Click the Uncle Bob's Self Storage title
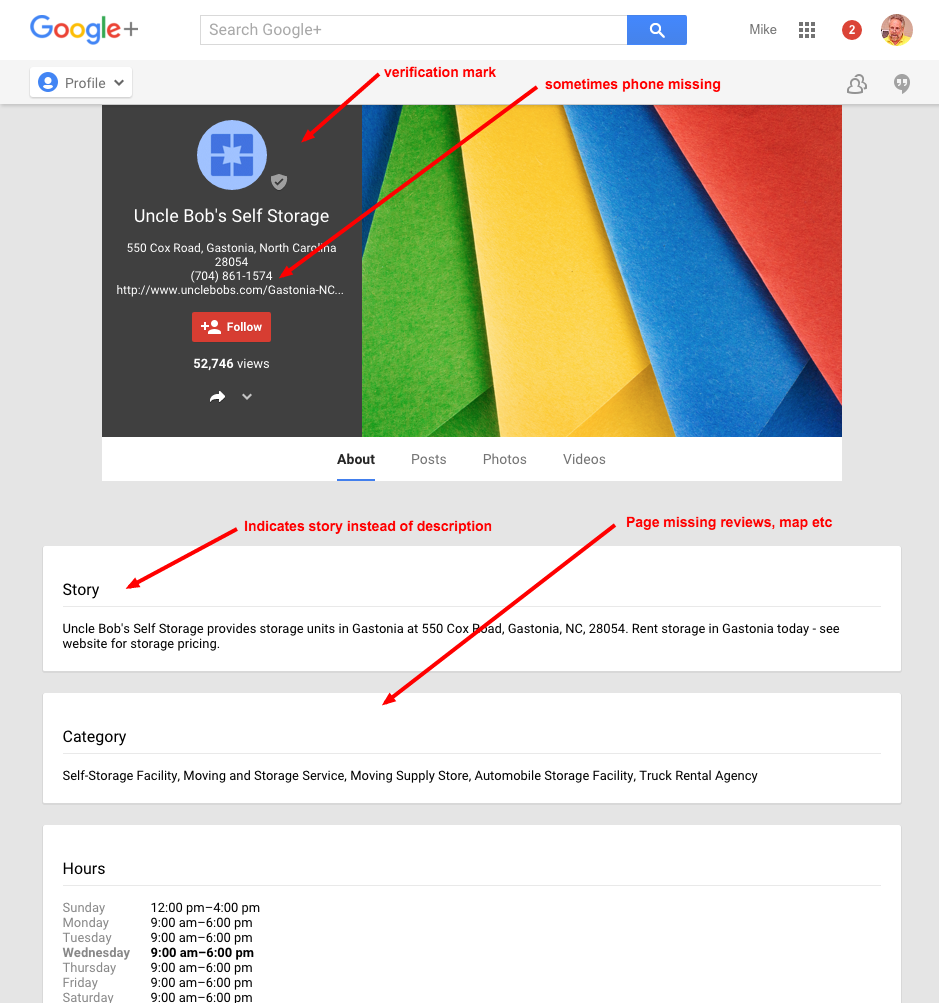This screenshot has height=1003, width=939. [232, 216]
